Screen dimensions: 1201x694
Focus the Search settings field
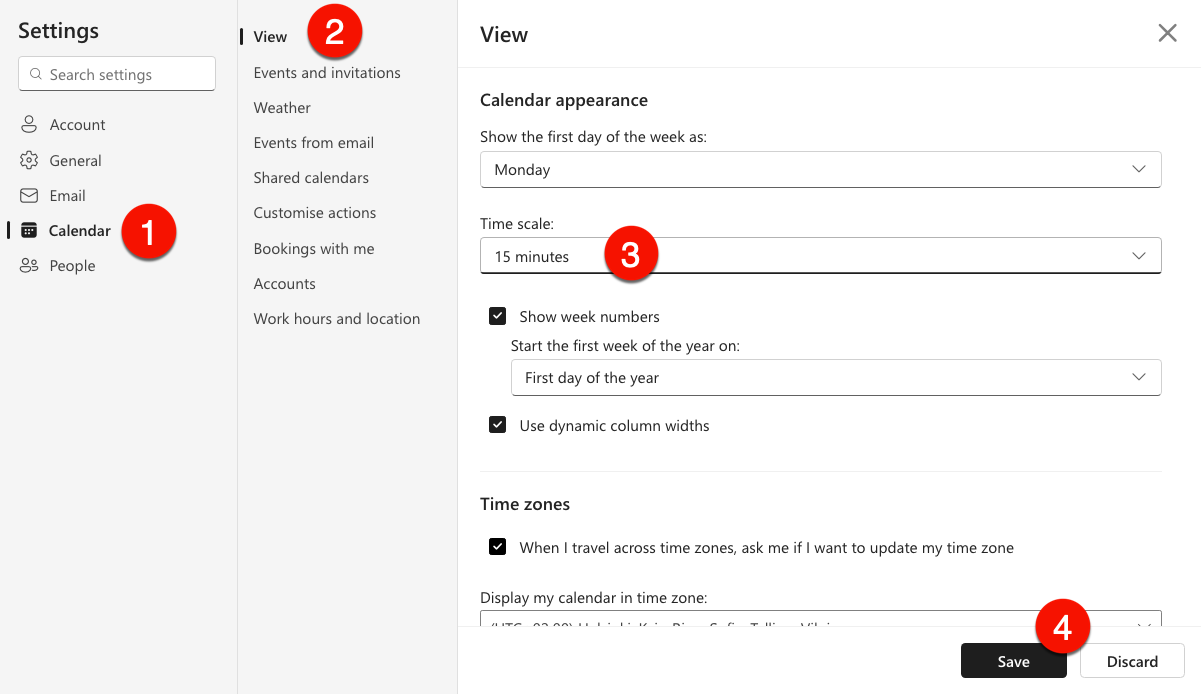[x=117, y=74]
